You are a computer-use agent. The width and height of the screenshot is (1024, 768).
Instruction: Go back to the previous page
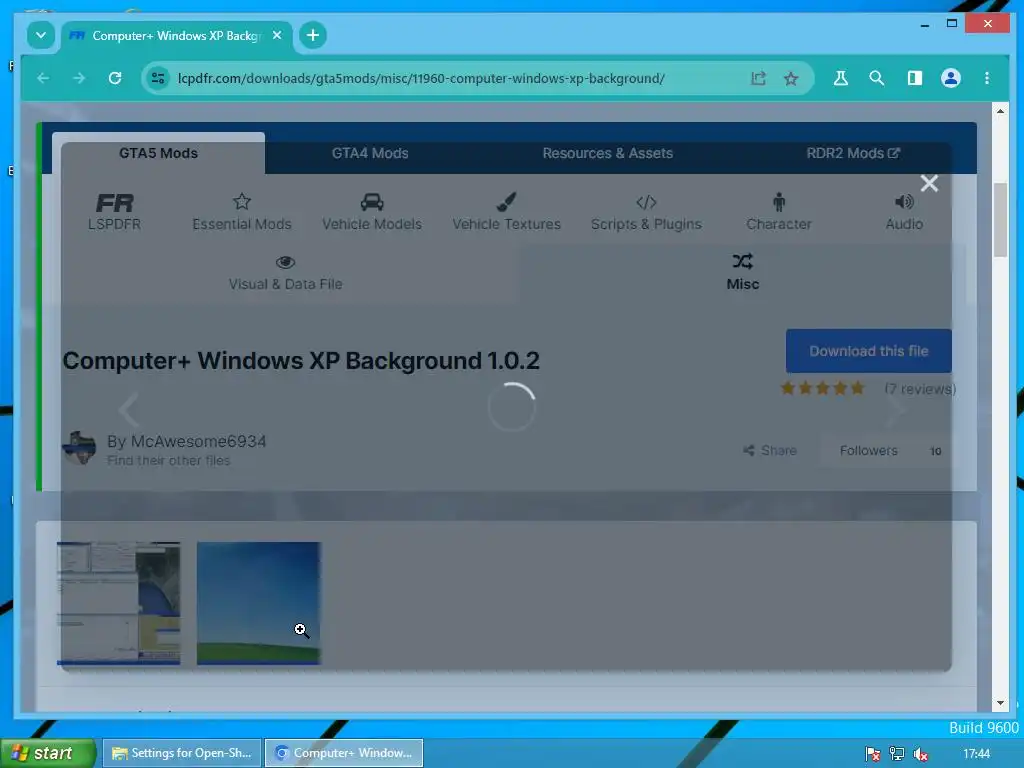pyautogui.click(x=43, y=78)
